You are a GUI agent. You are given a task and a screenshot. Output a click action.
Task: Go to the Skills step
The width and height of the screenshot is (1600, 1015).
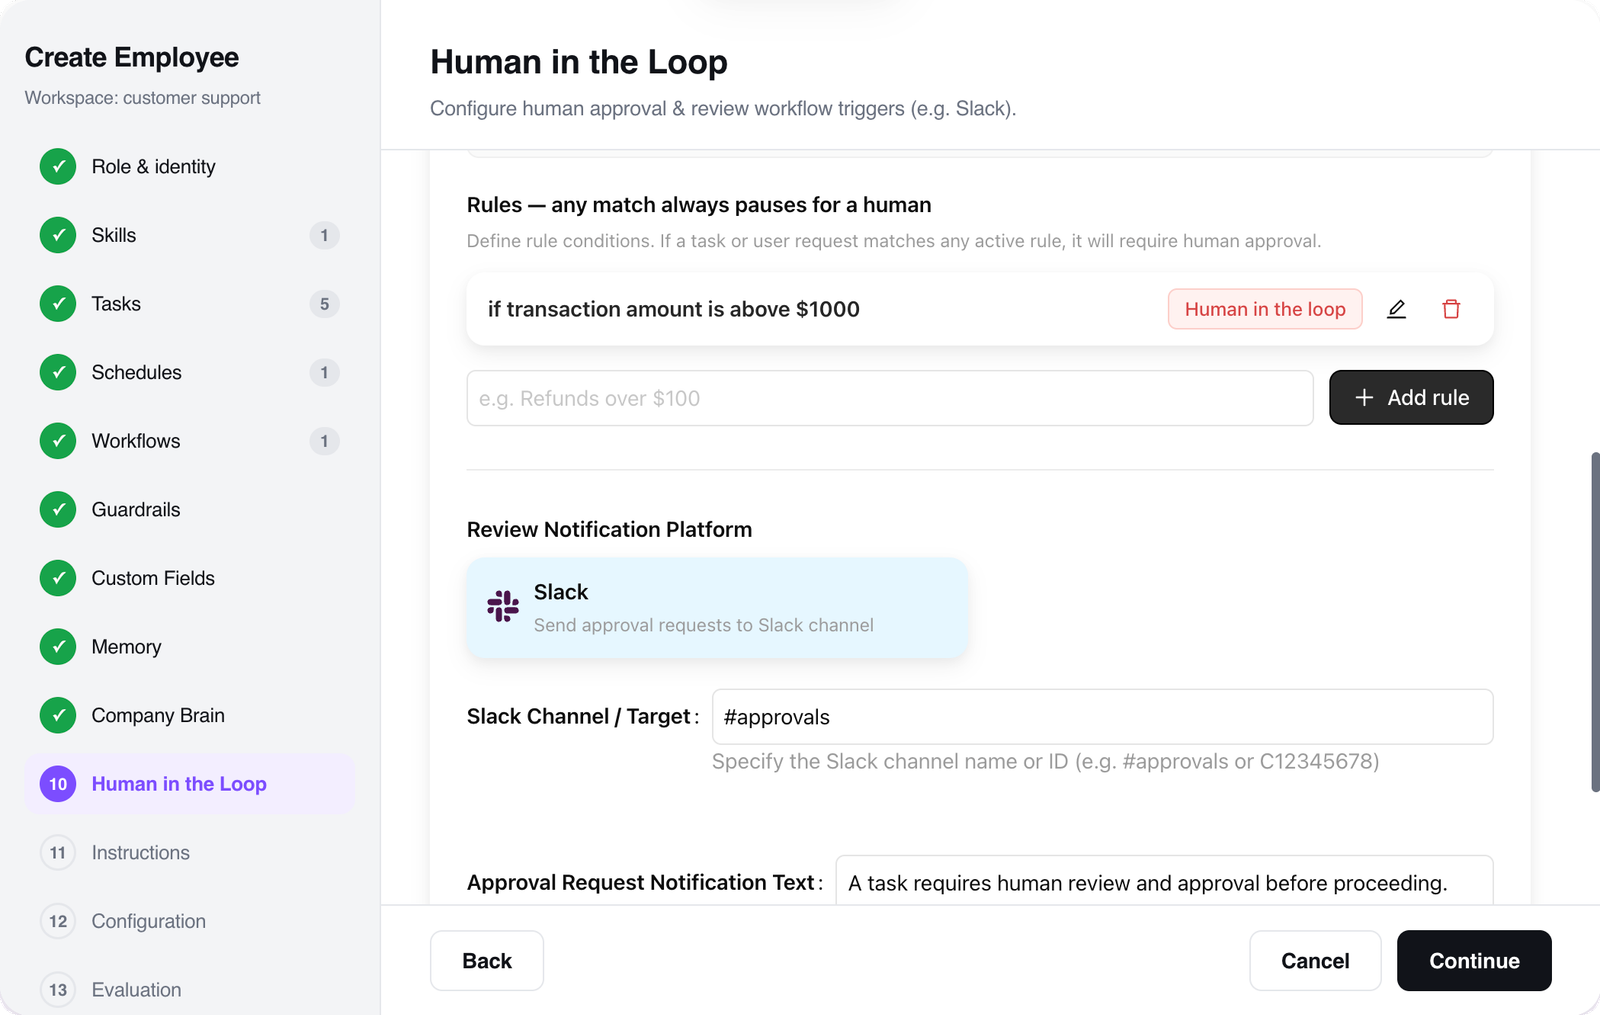click(x=190, y=235)
